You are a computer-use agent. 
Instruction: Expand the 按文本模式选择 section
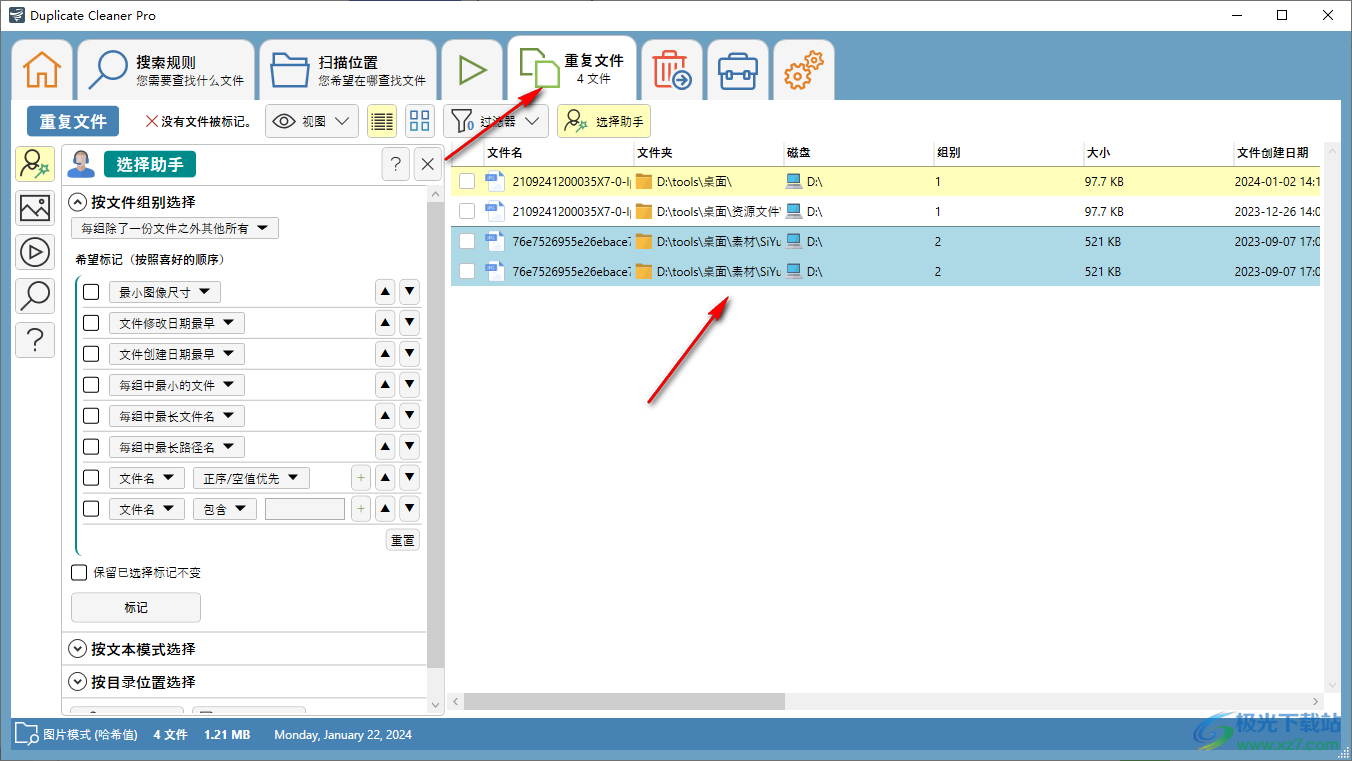click(x=78, y=649)
